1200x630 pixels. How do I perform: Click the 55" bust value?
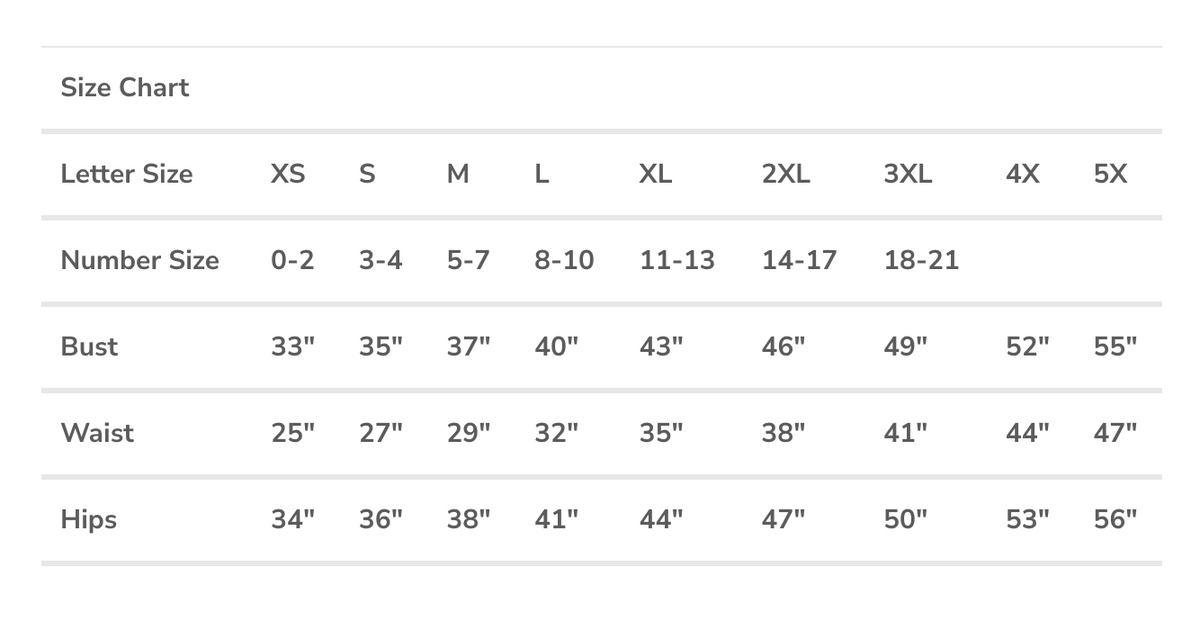point(1116,347)
